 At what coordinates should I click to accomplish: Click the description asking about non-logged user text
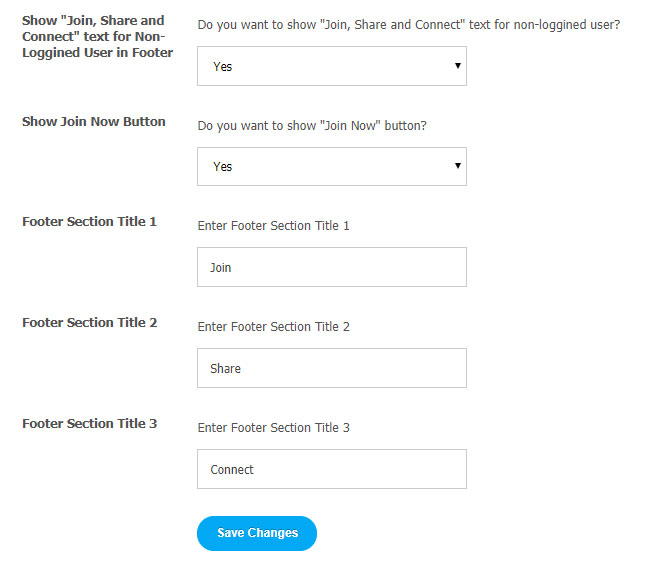409,24
